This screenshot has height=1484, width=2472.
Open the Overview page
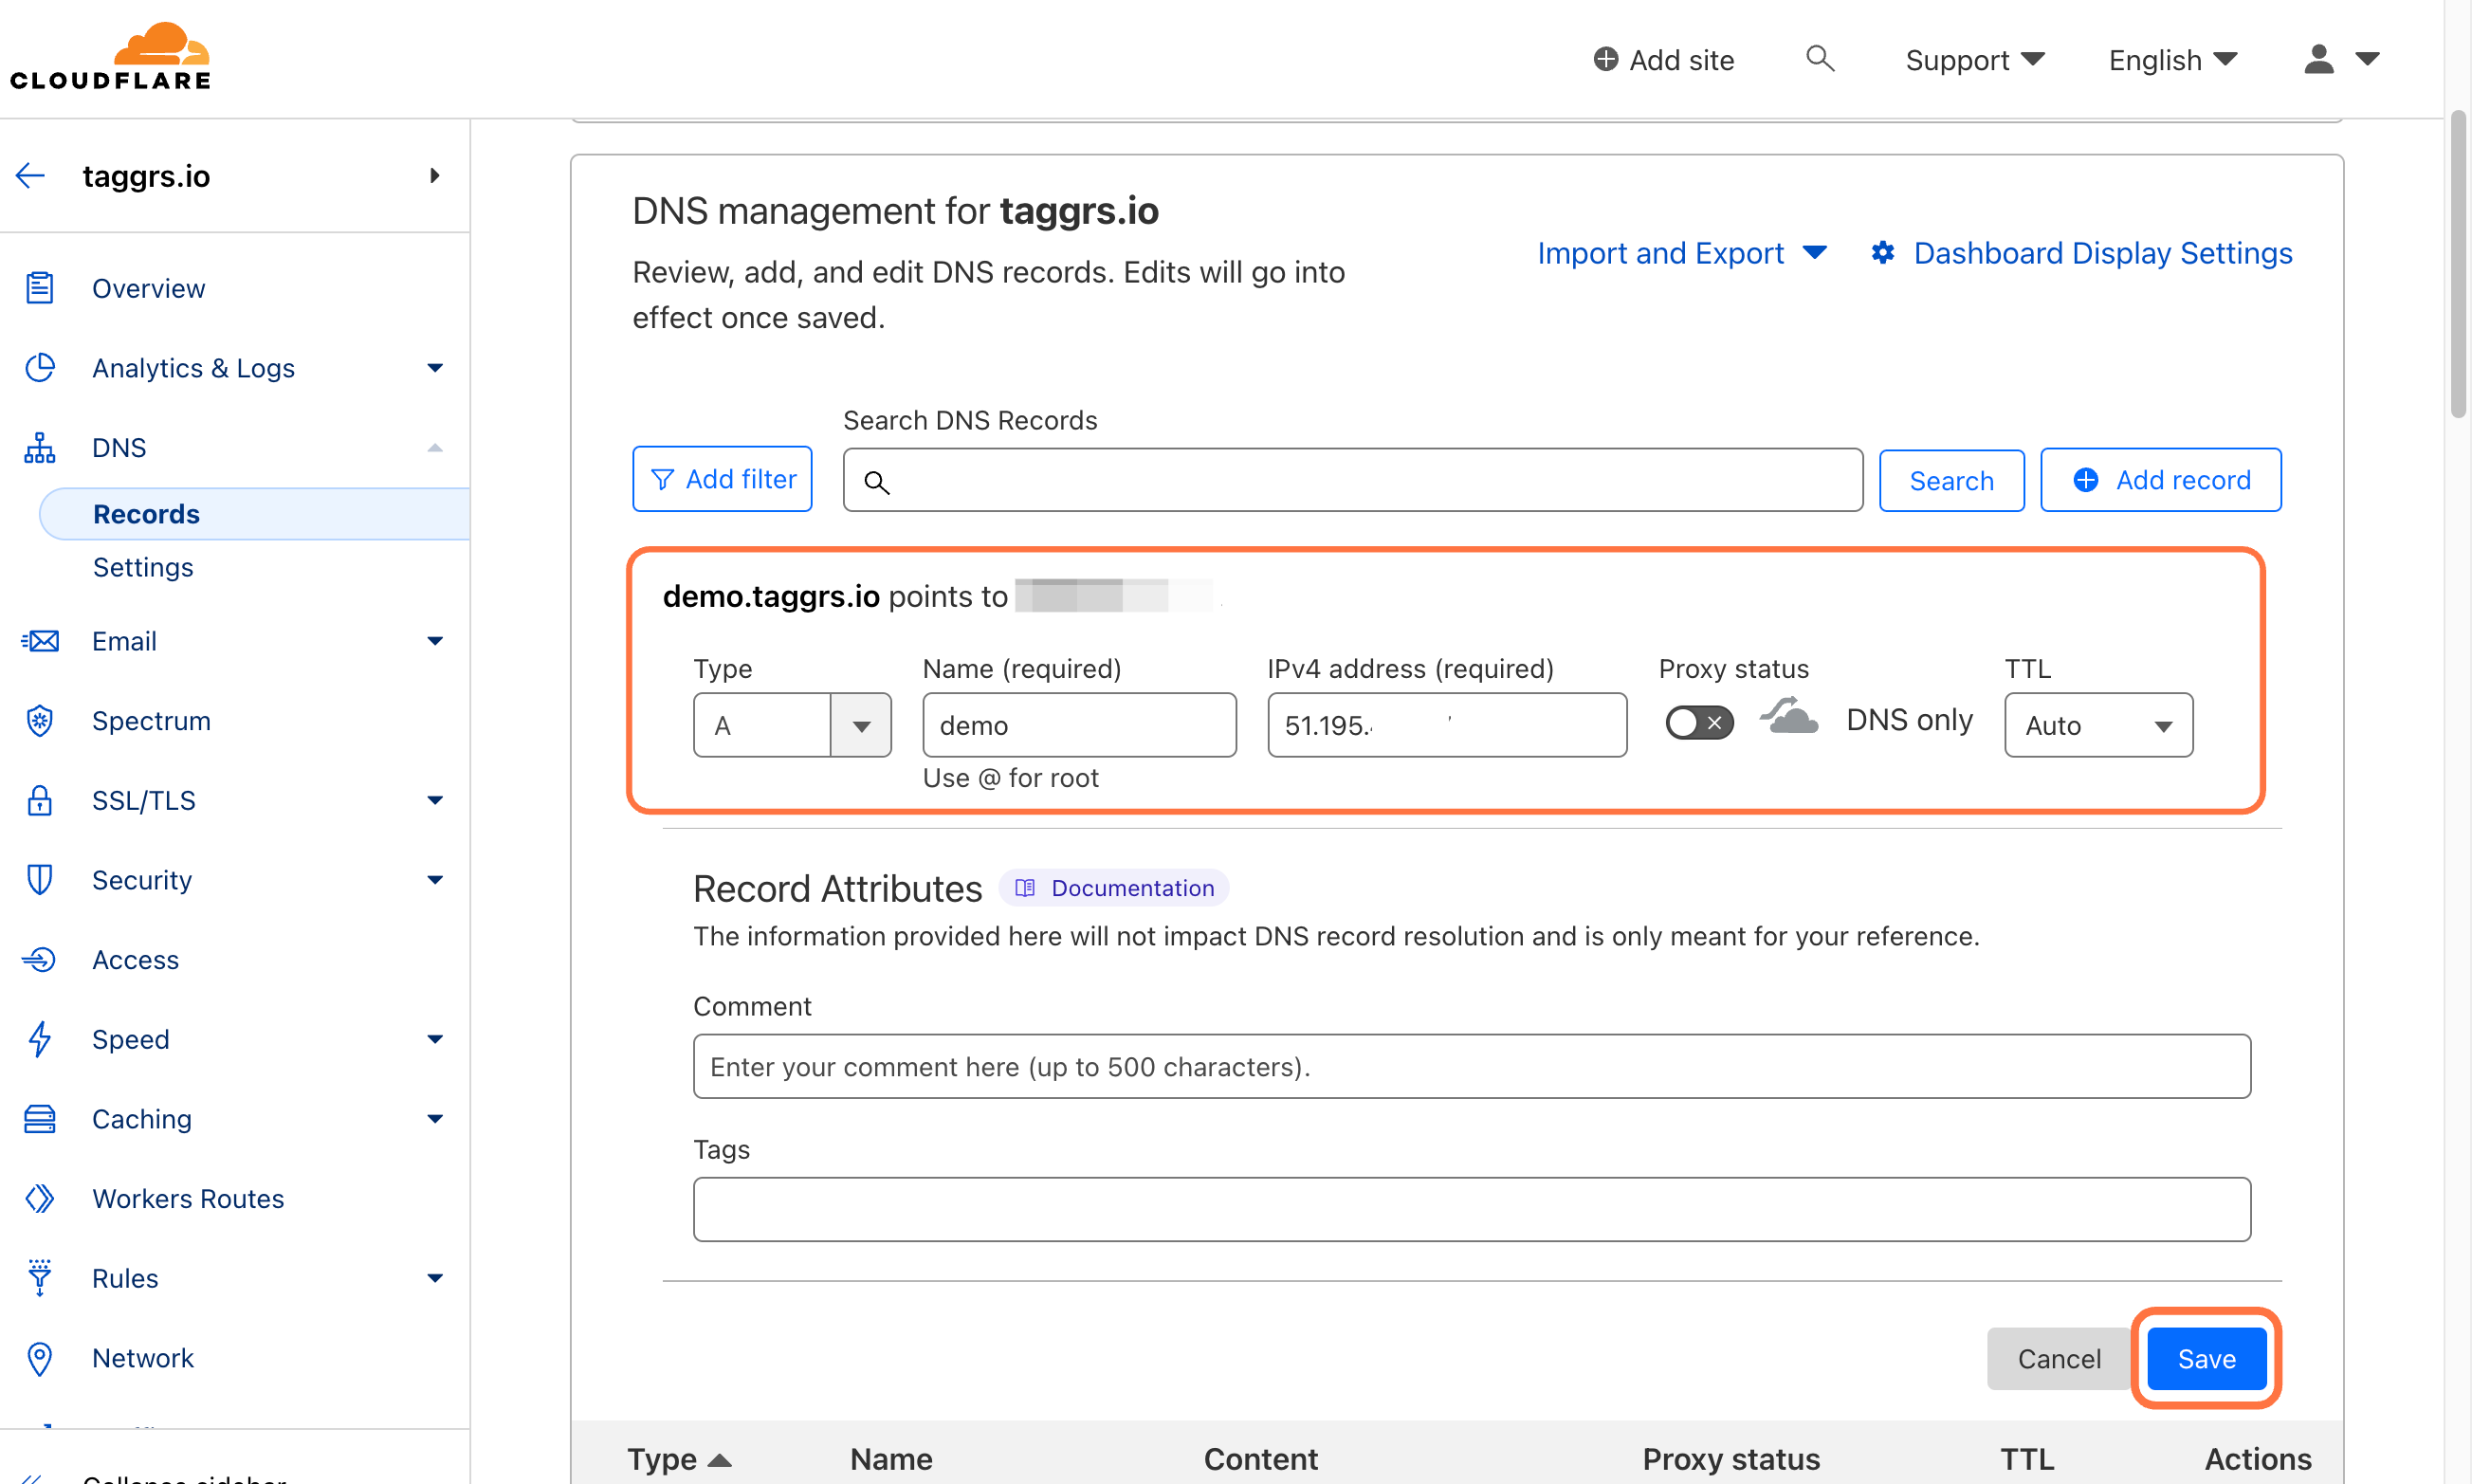click(x=148, y=288)
